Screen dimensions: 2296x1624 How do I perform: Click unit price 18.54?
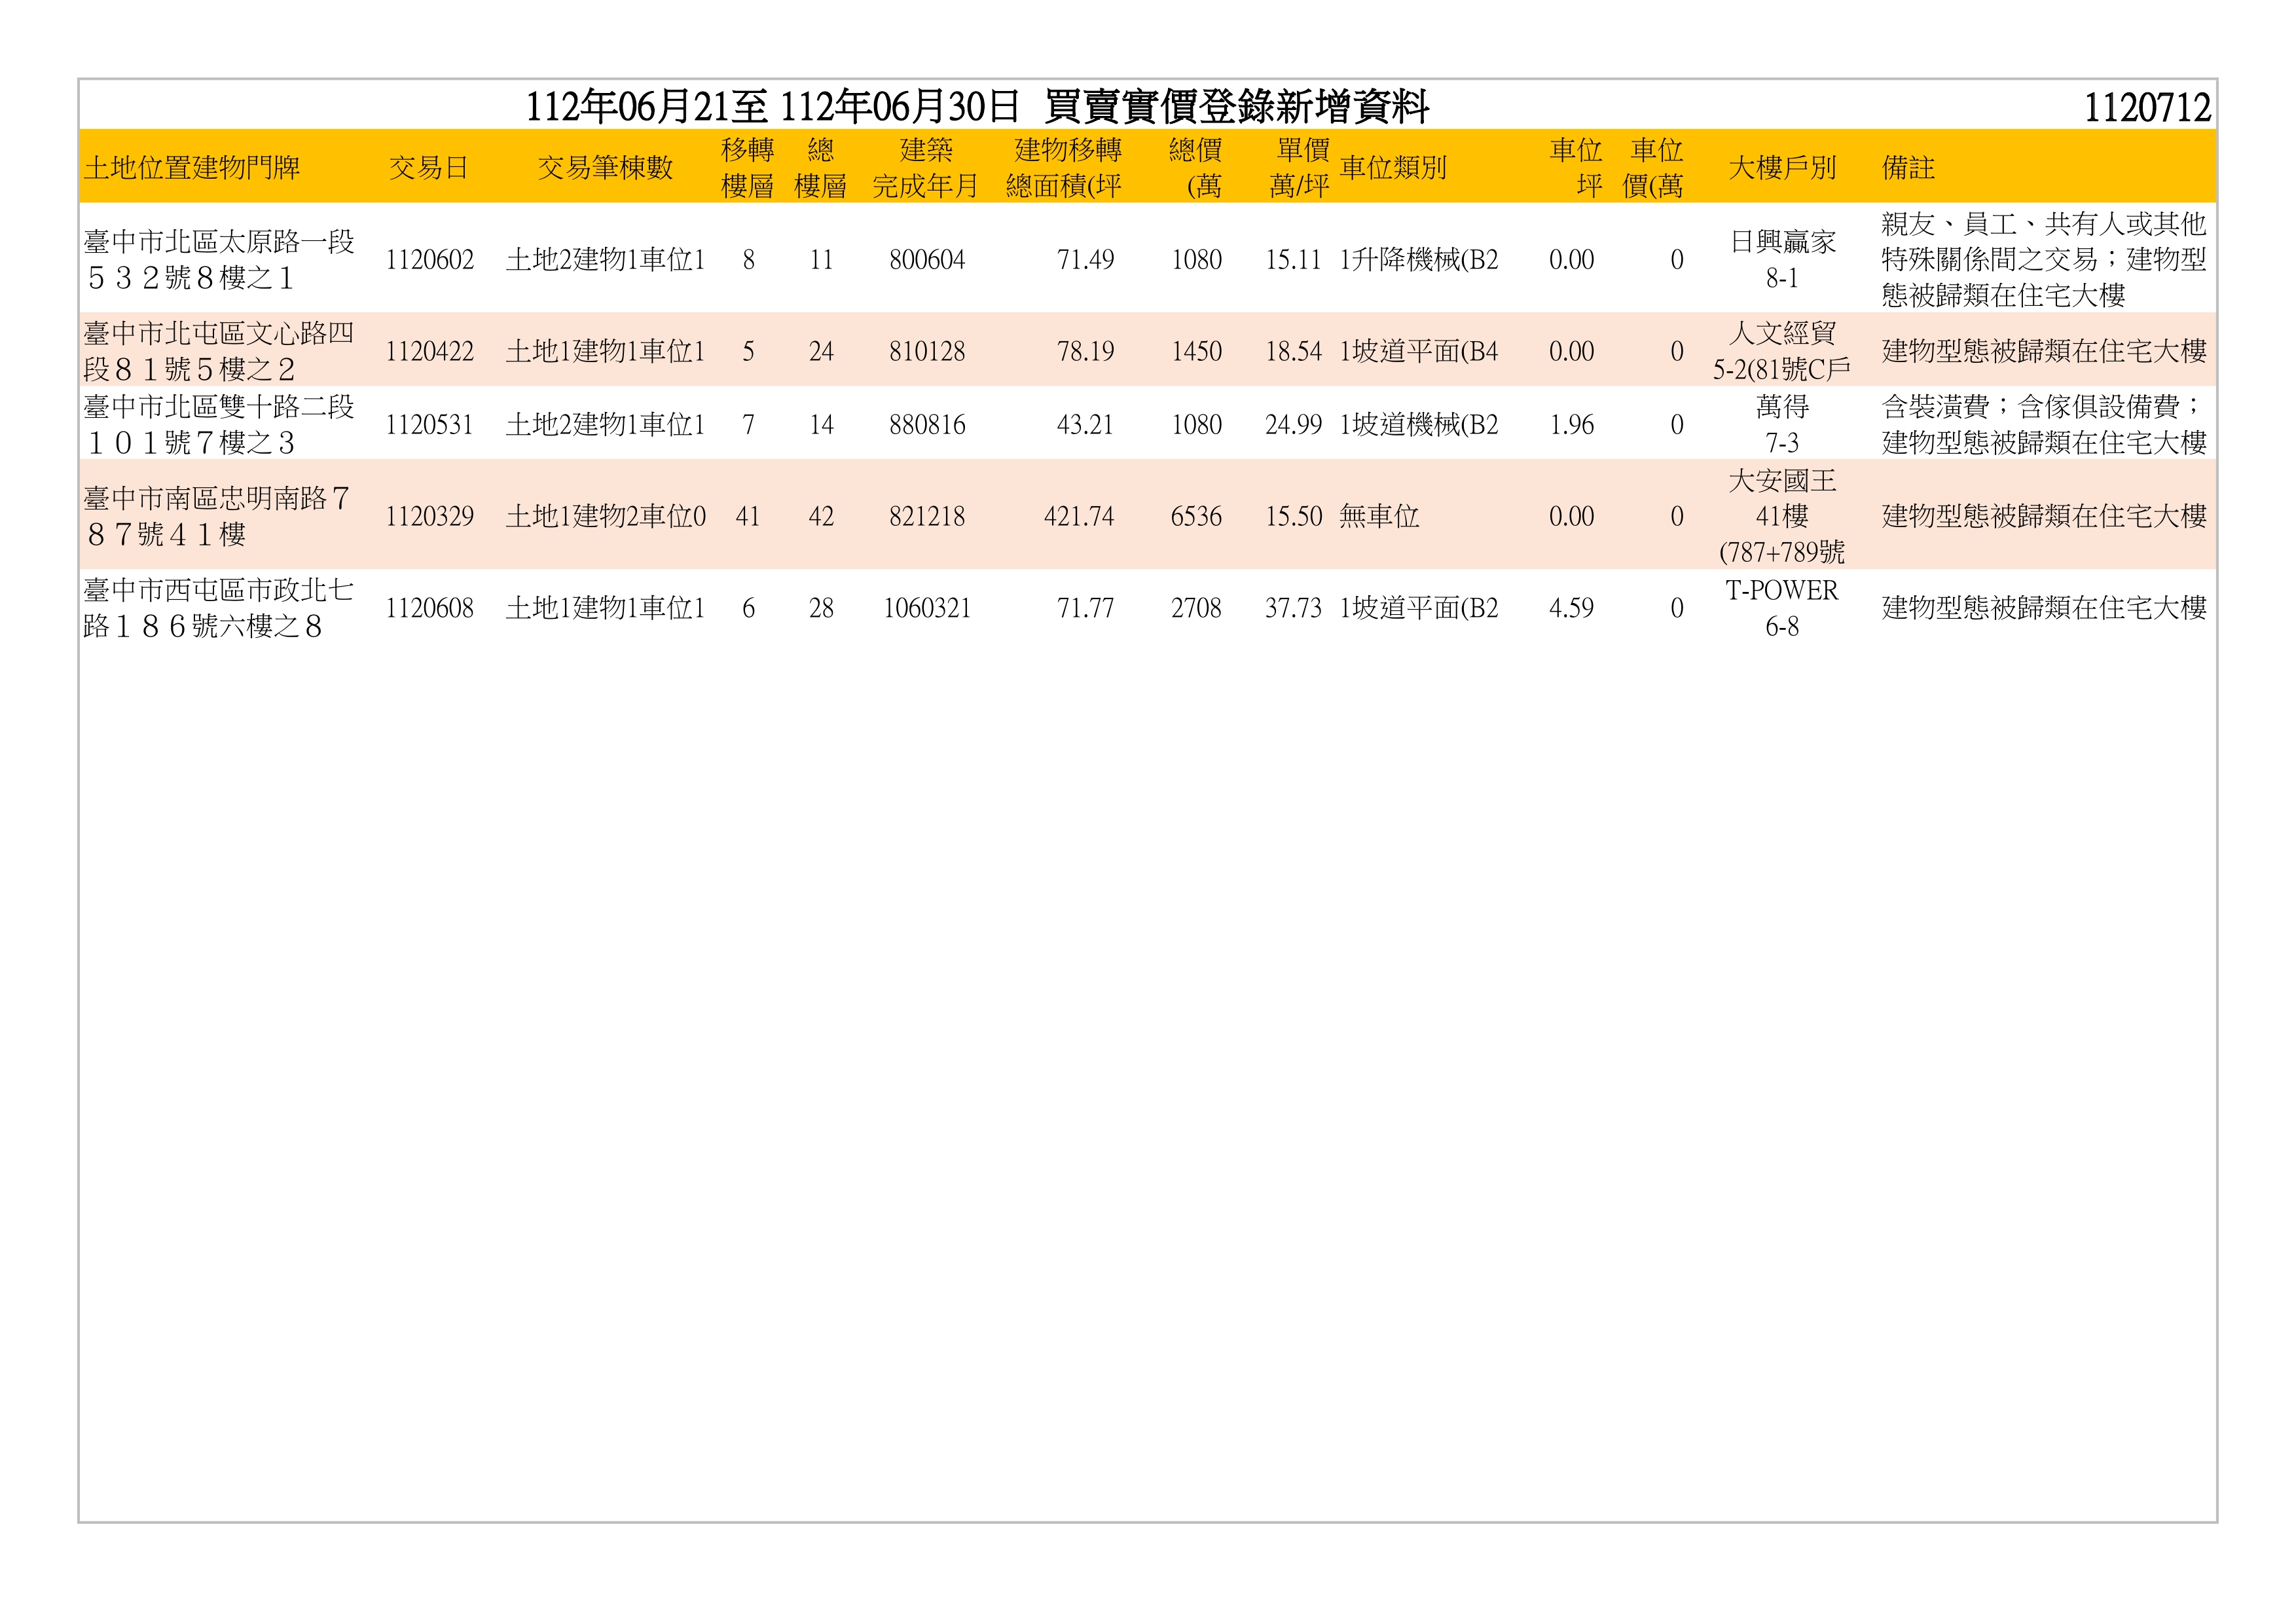pyautogui.click(x=1293, y=352)
